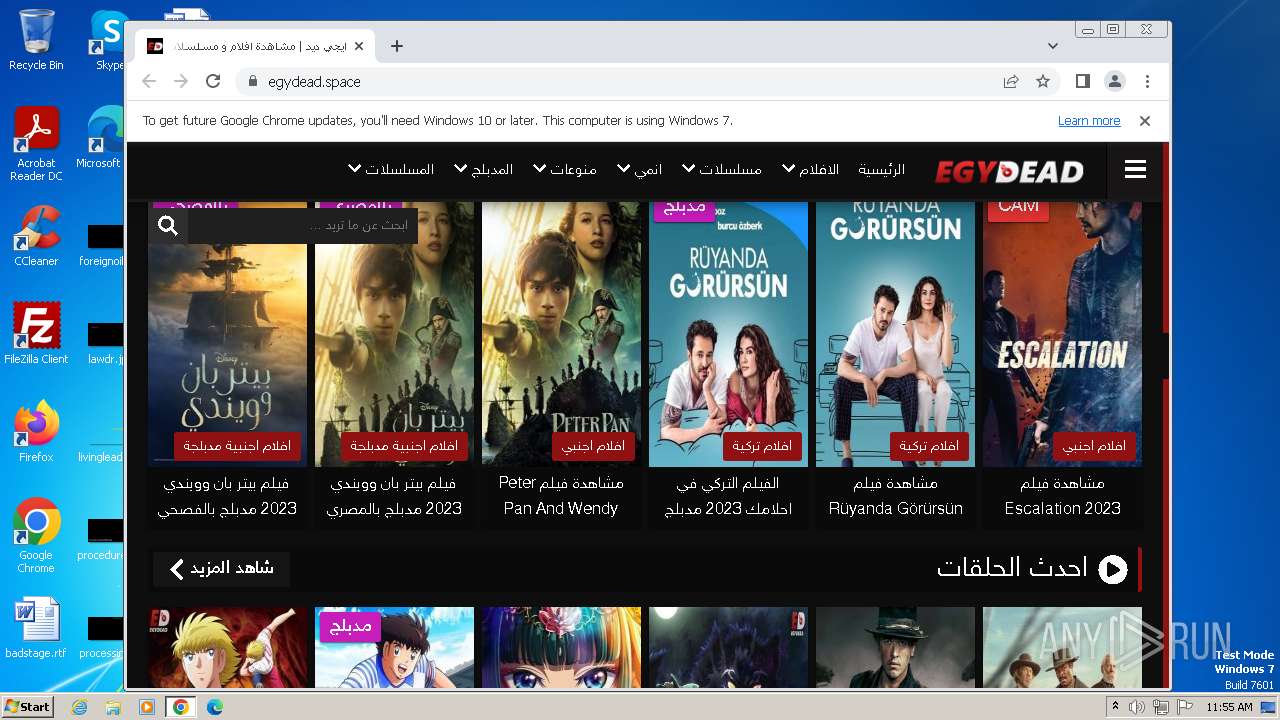Viewport: 1280px width, 720px height.
Task: Dismiss the Chrome update notification bar
Action: click(x=1145, y=121)
